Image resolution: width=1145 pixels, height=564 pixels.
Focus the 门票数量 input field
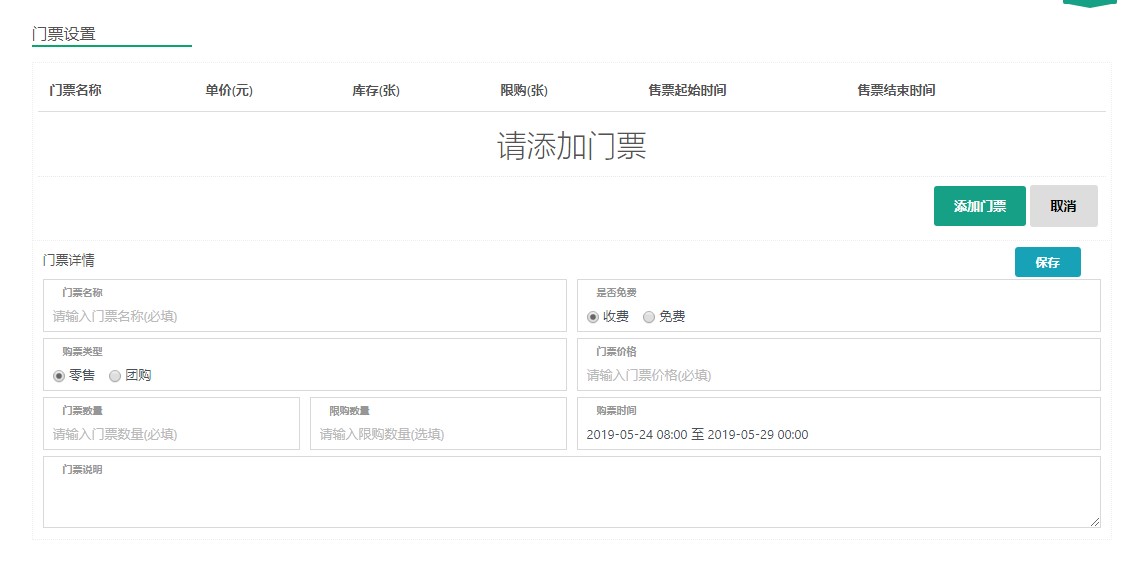(x=171, y=434)
